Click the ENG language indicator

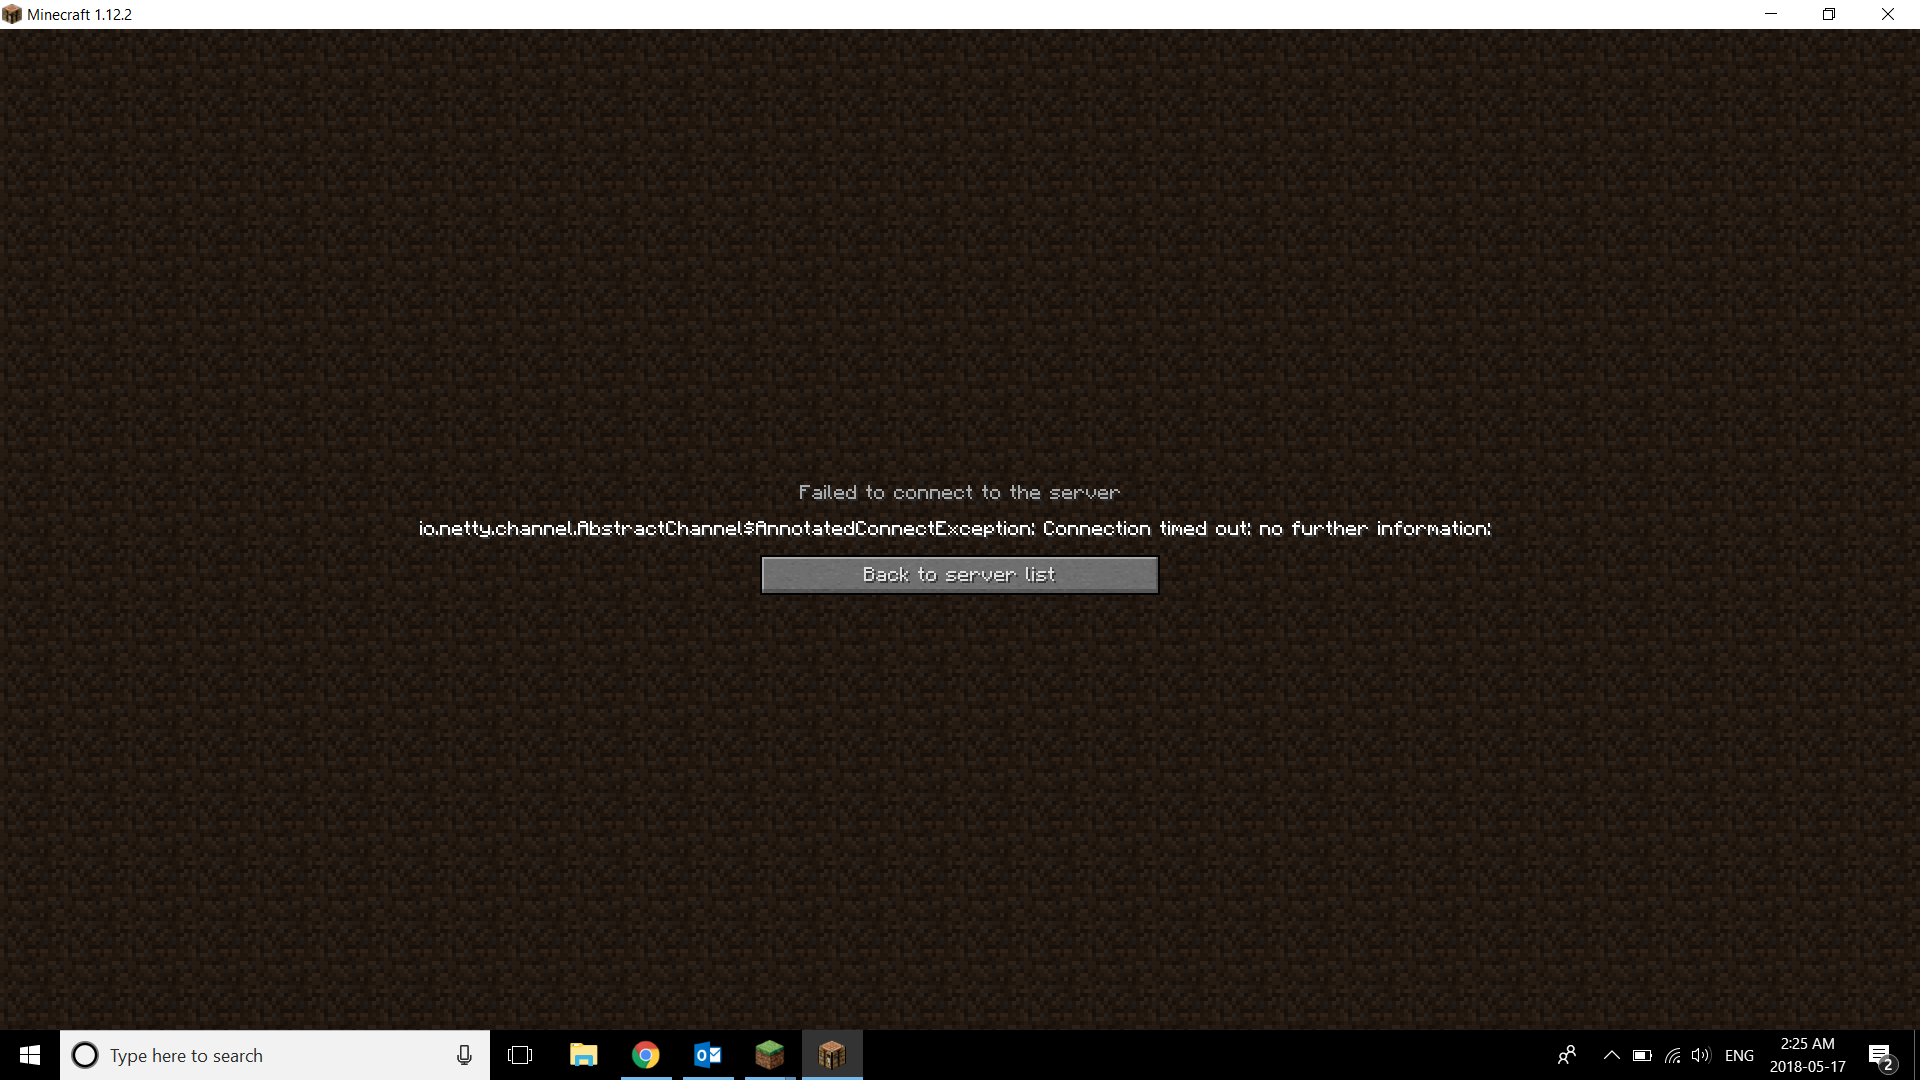1739,1055
